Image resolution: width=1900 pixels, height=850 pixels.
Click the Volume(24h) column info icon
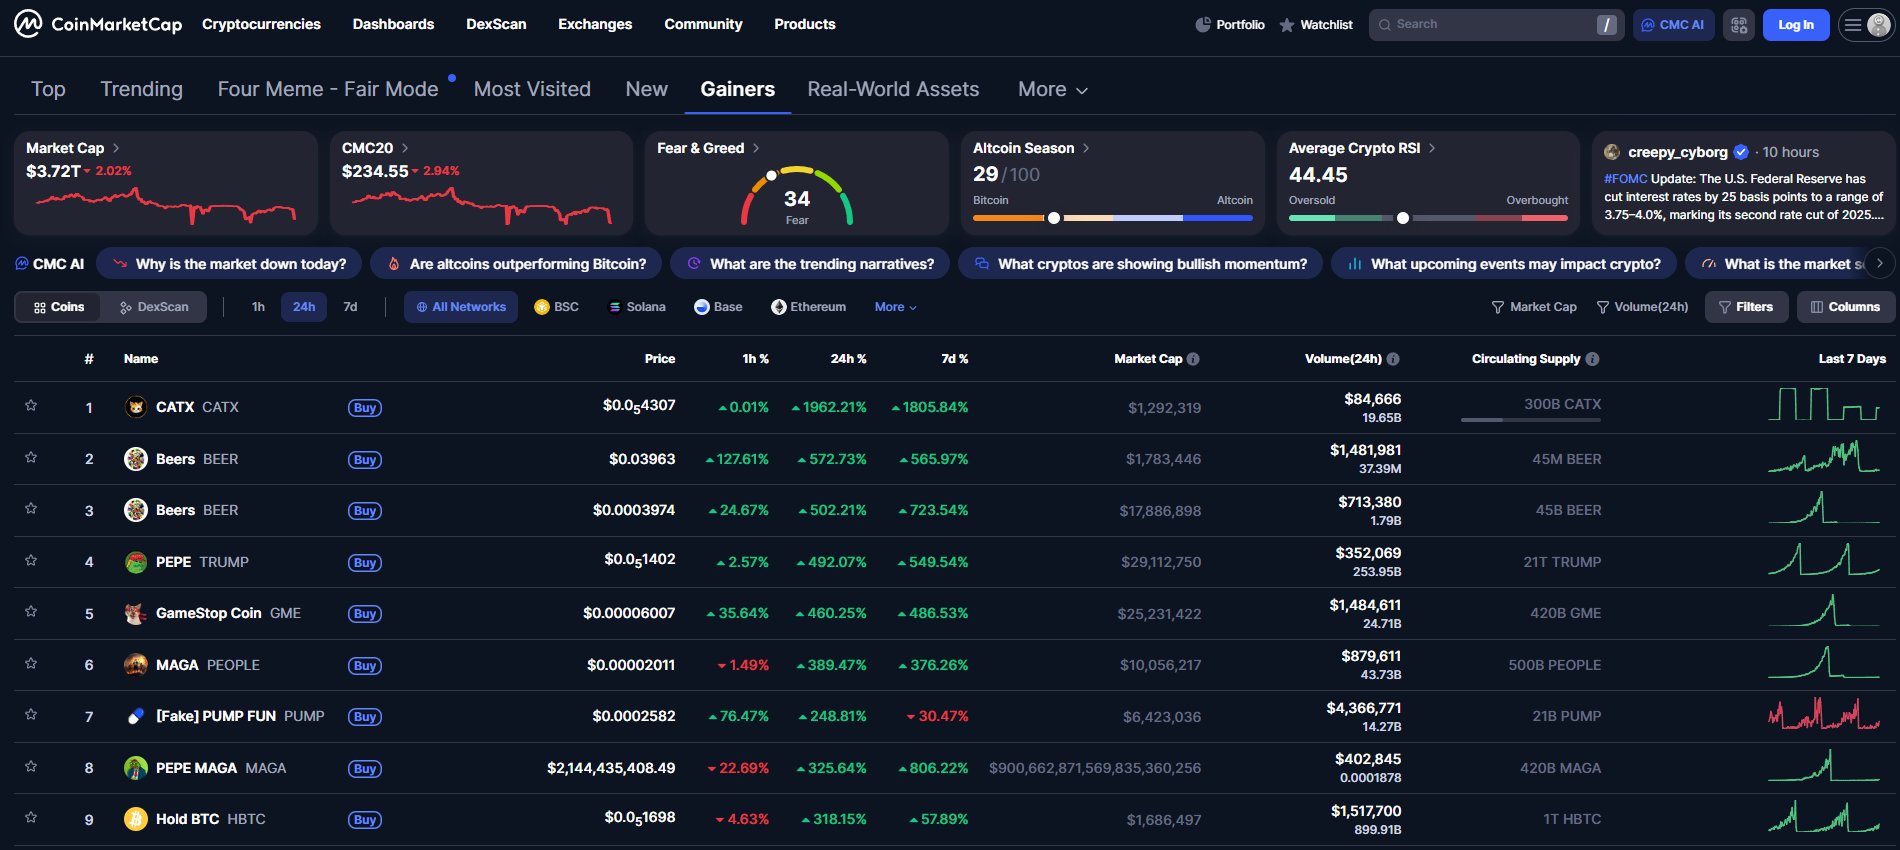[1393, 359]
